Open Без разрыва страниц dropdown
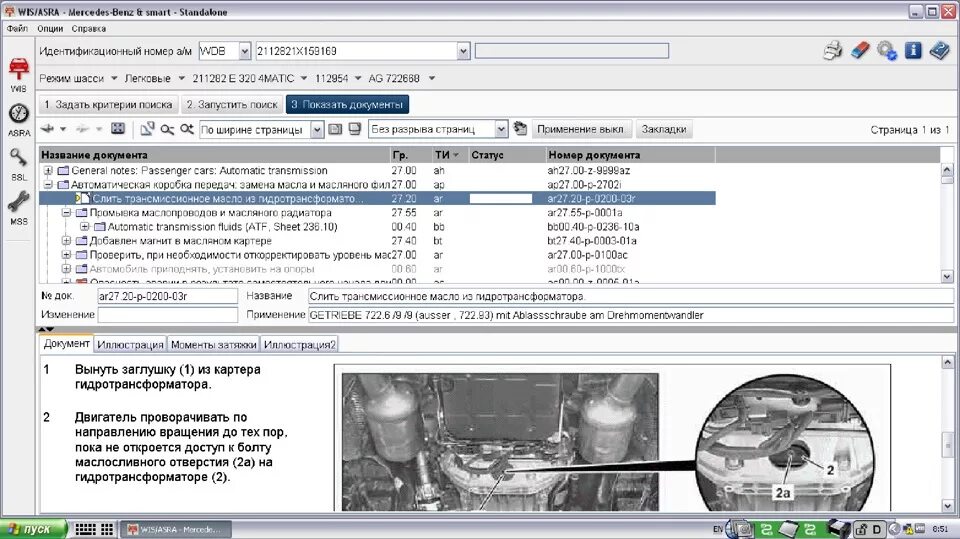This screenshot has width=960, height=539. pyautogui.click(x=501, y=129)
